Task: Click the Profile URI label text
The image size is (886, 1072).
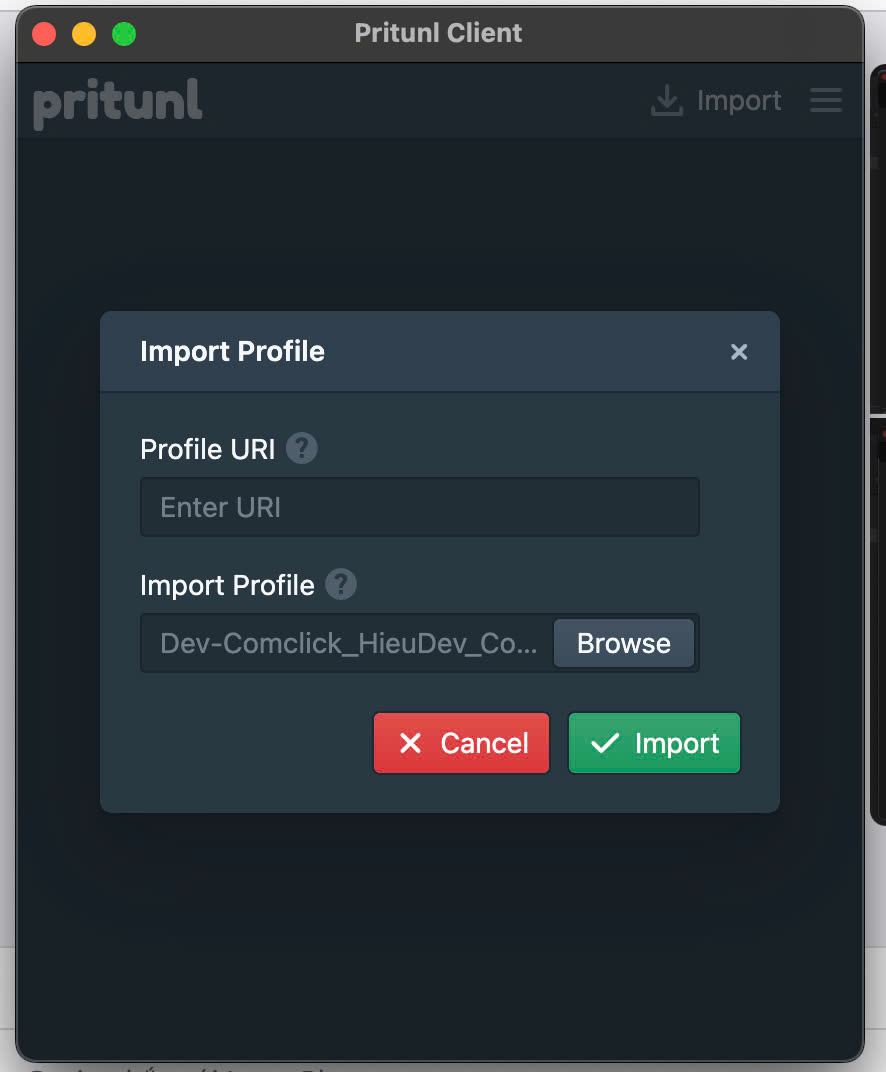Action: tap(208, 449)
